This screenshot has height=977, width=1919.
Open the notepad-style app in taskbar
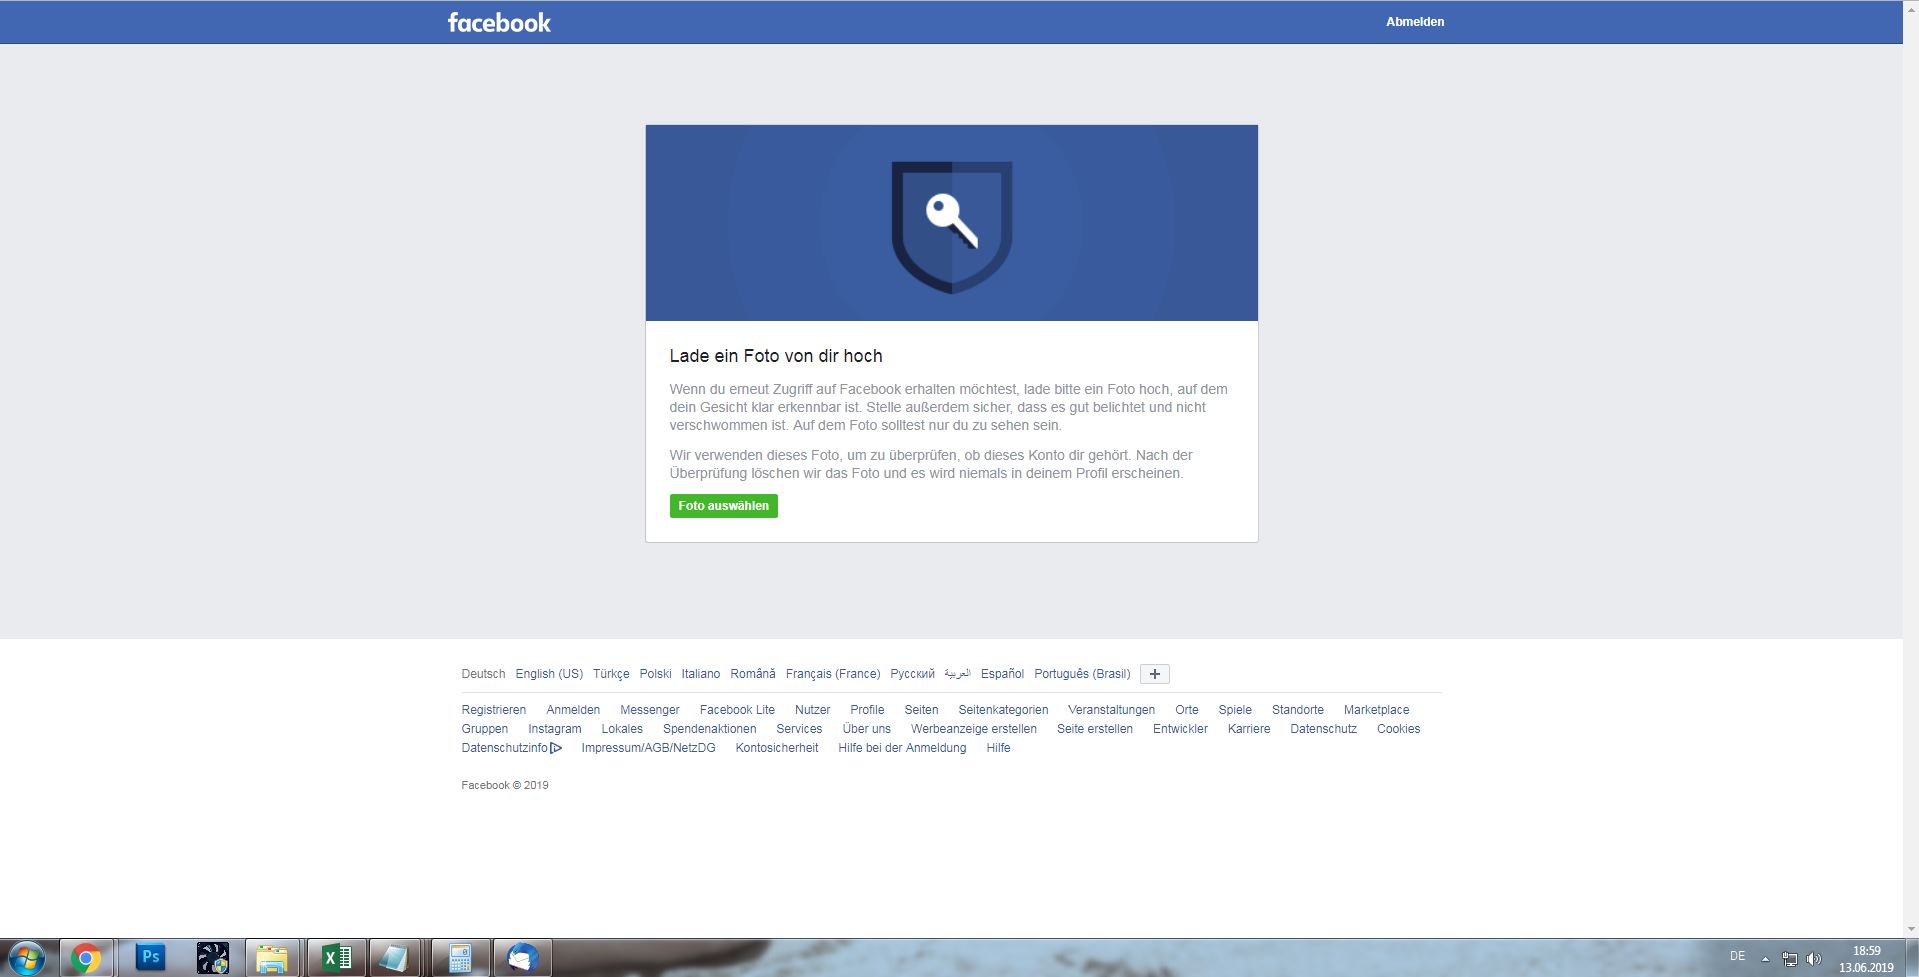[x=394, y=959]
